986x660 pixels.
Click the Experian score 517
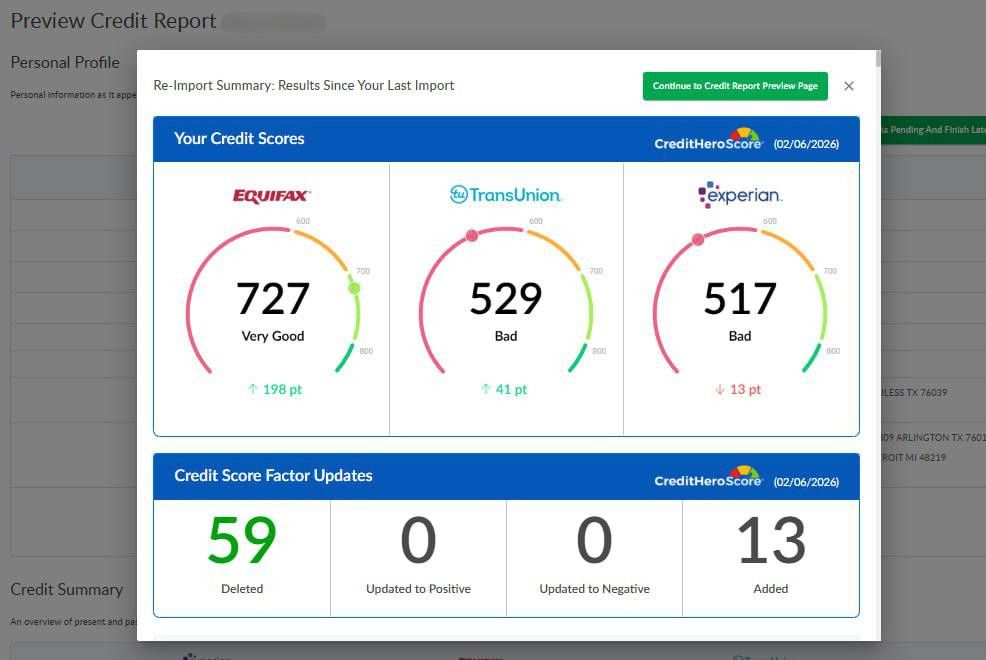point(740,298)
